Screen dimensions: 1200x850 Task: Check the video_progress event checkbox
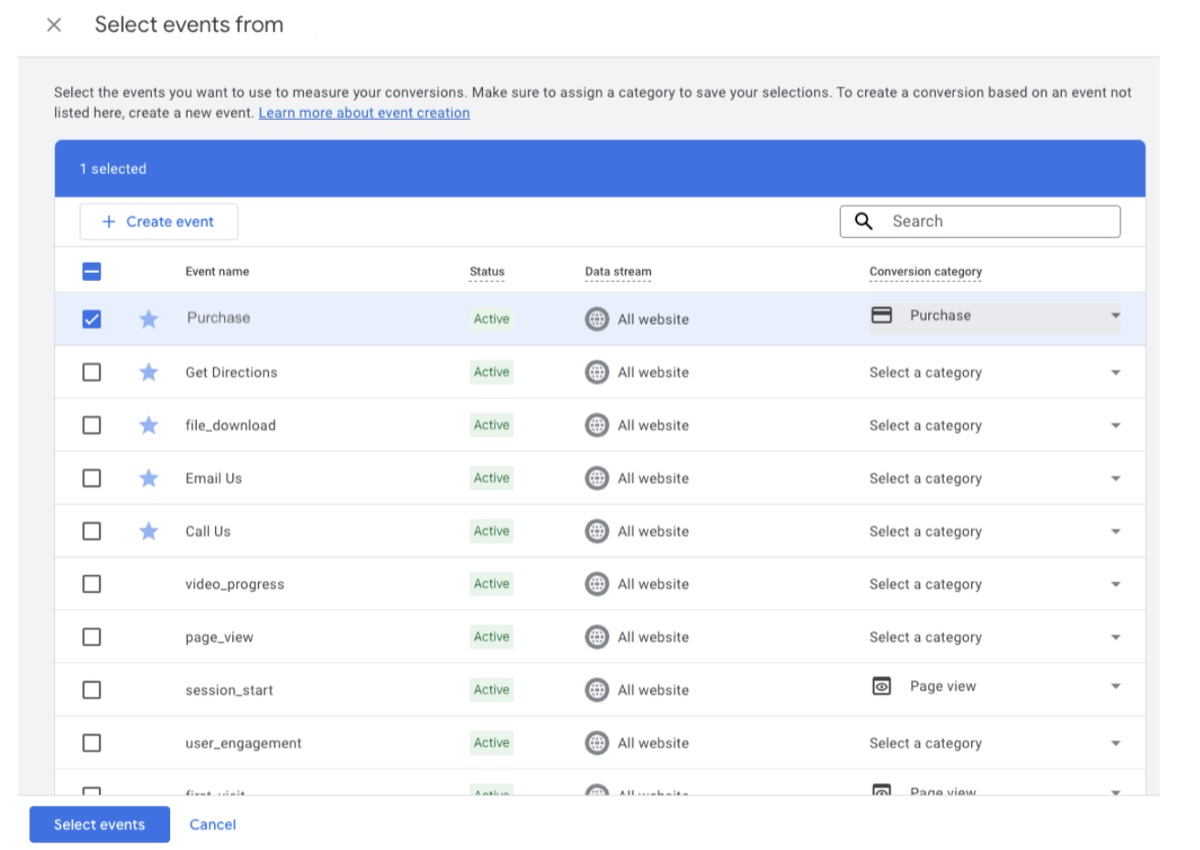pyautogui.click(x=91, y=584)
